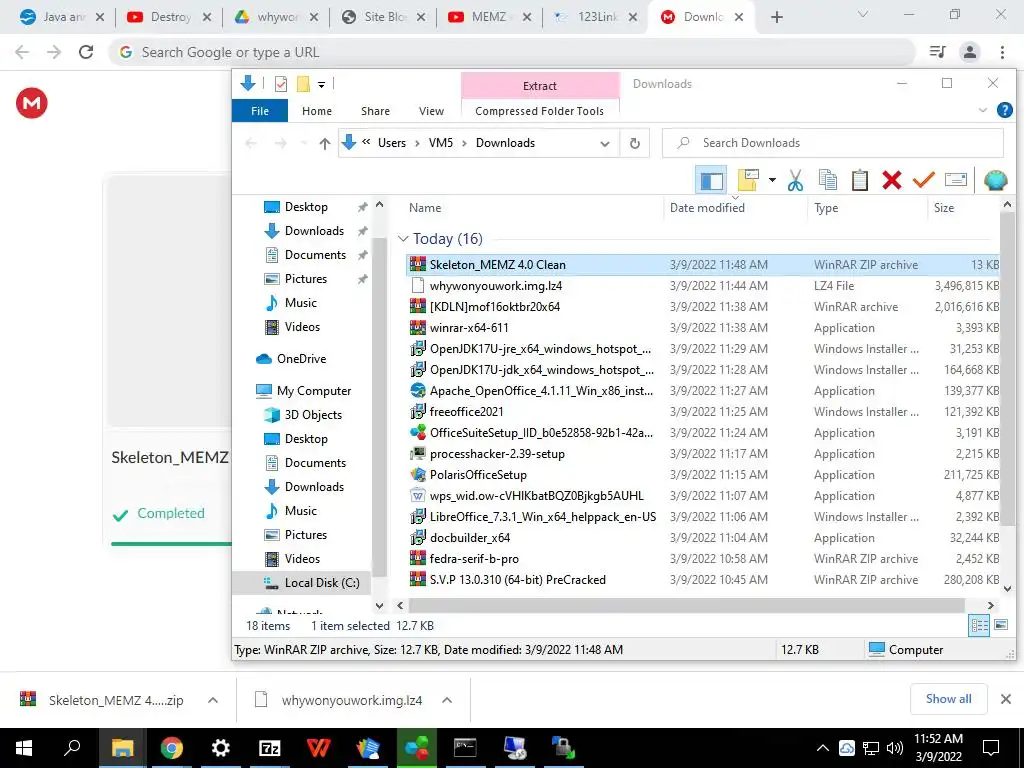Screen dimensions: 1024x768
Task: Open Settings gear in the taskbar
Action: [221, 748]
